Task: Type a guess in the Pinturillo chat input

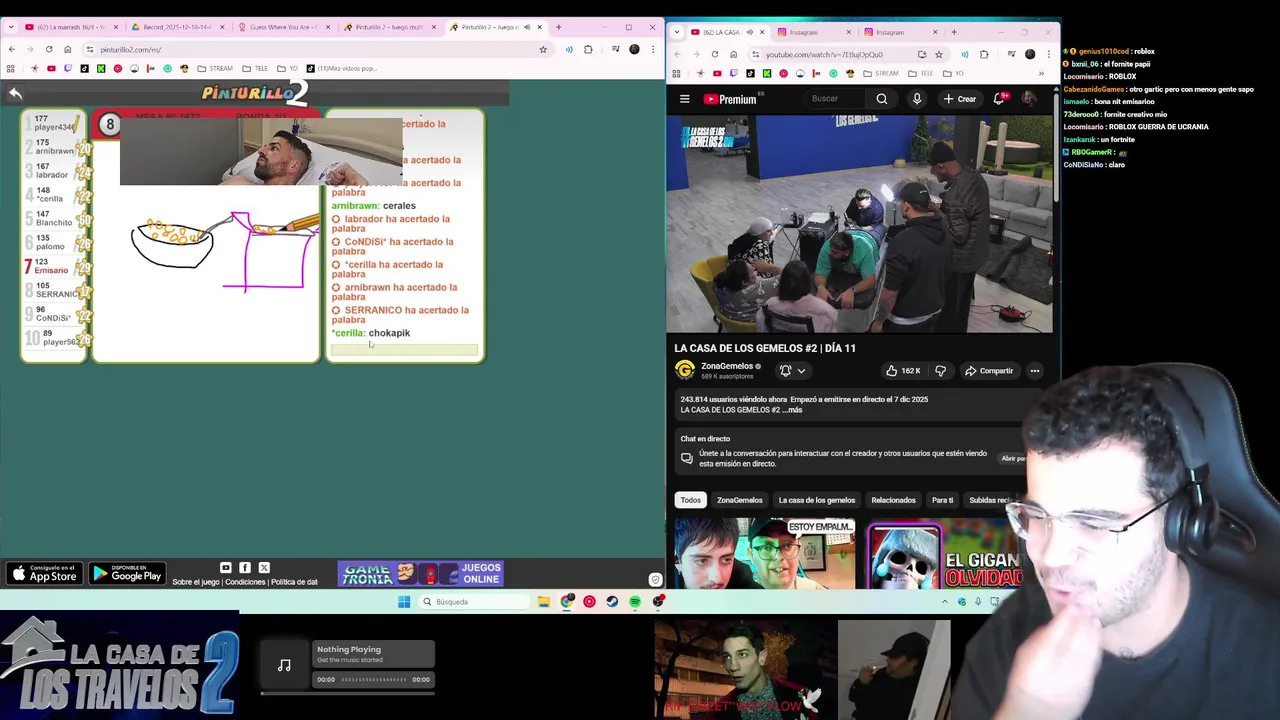Action: click(404, 350)
